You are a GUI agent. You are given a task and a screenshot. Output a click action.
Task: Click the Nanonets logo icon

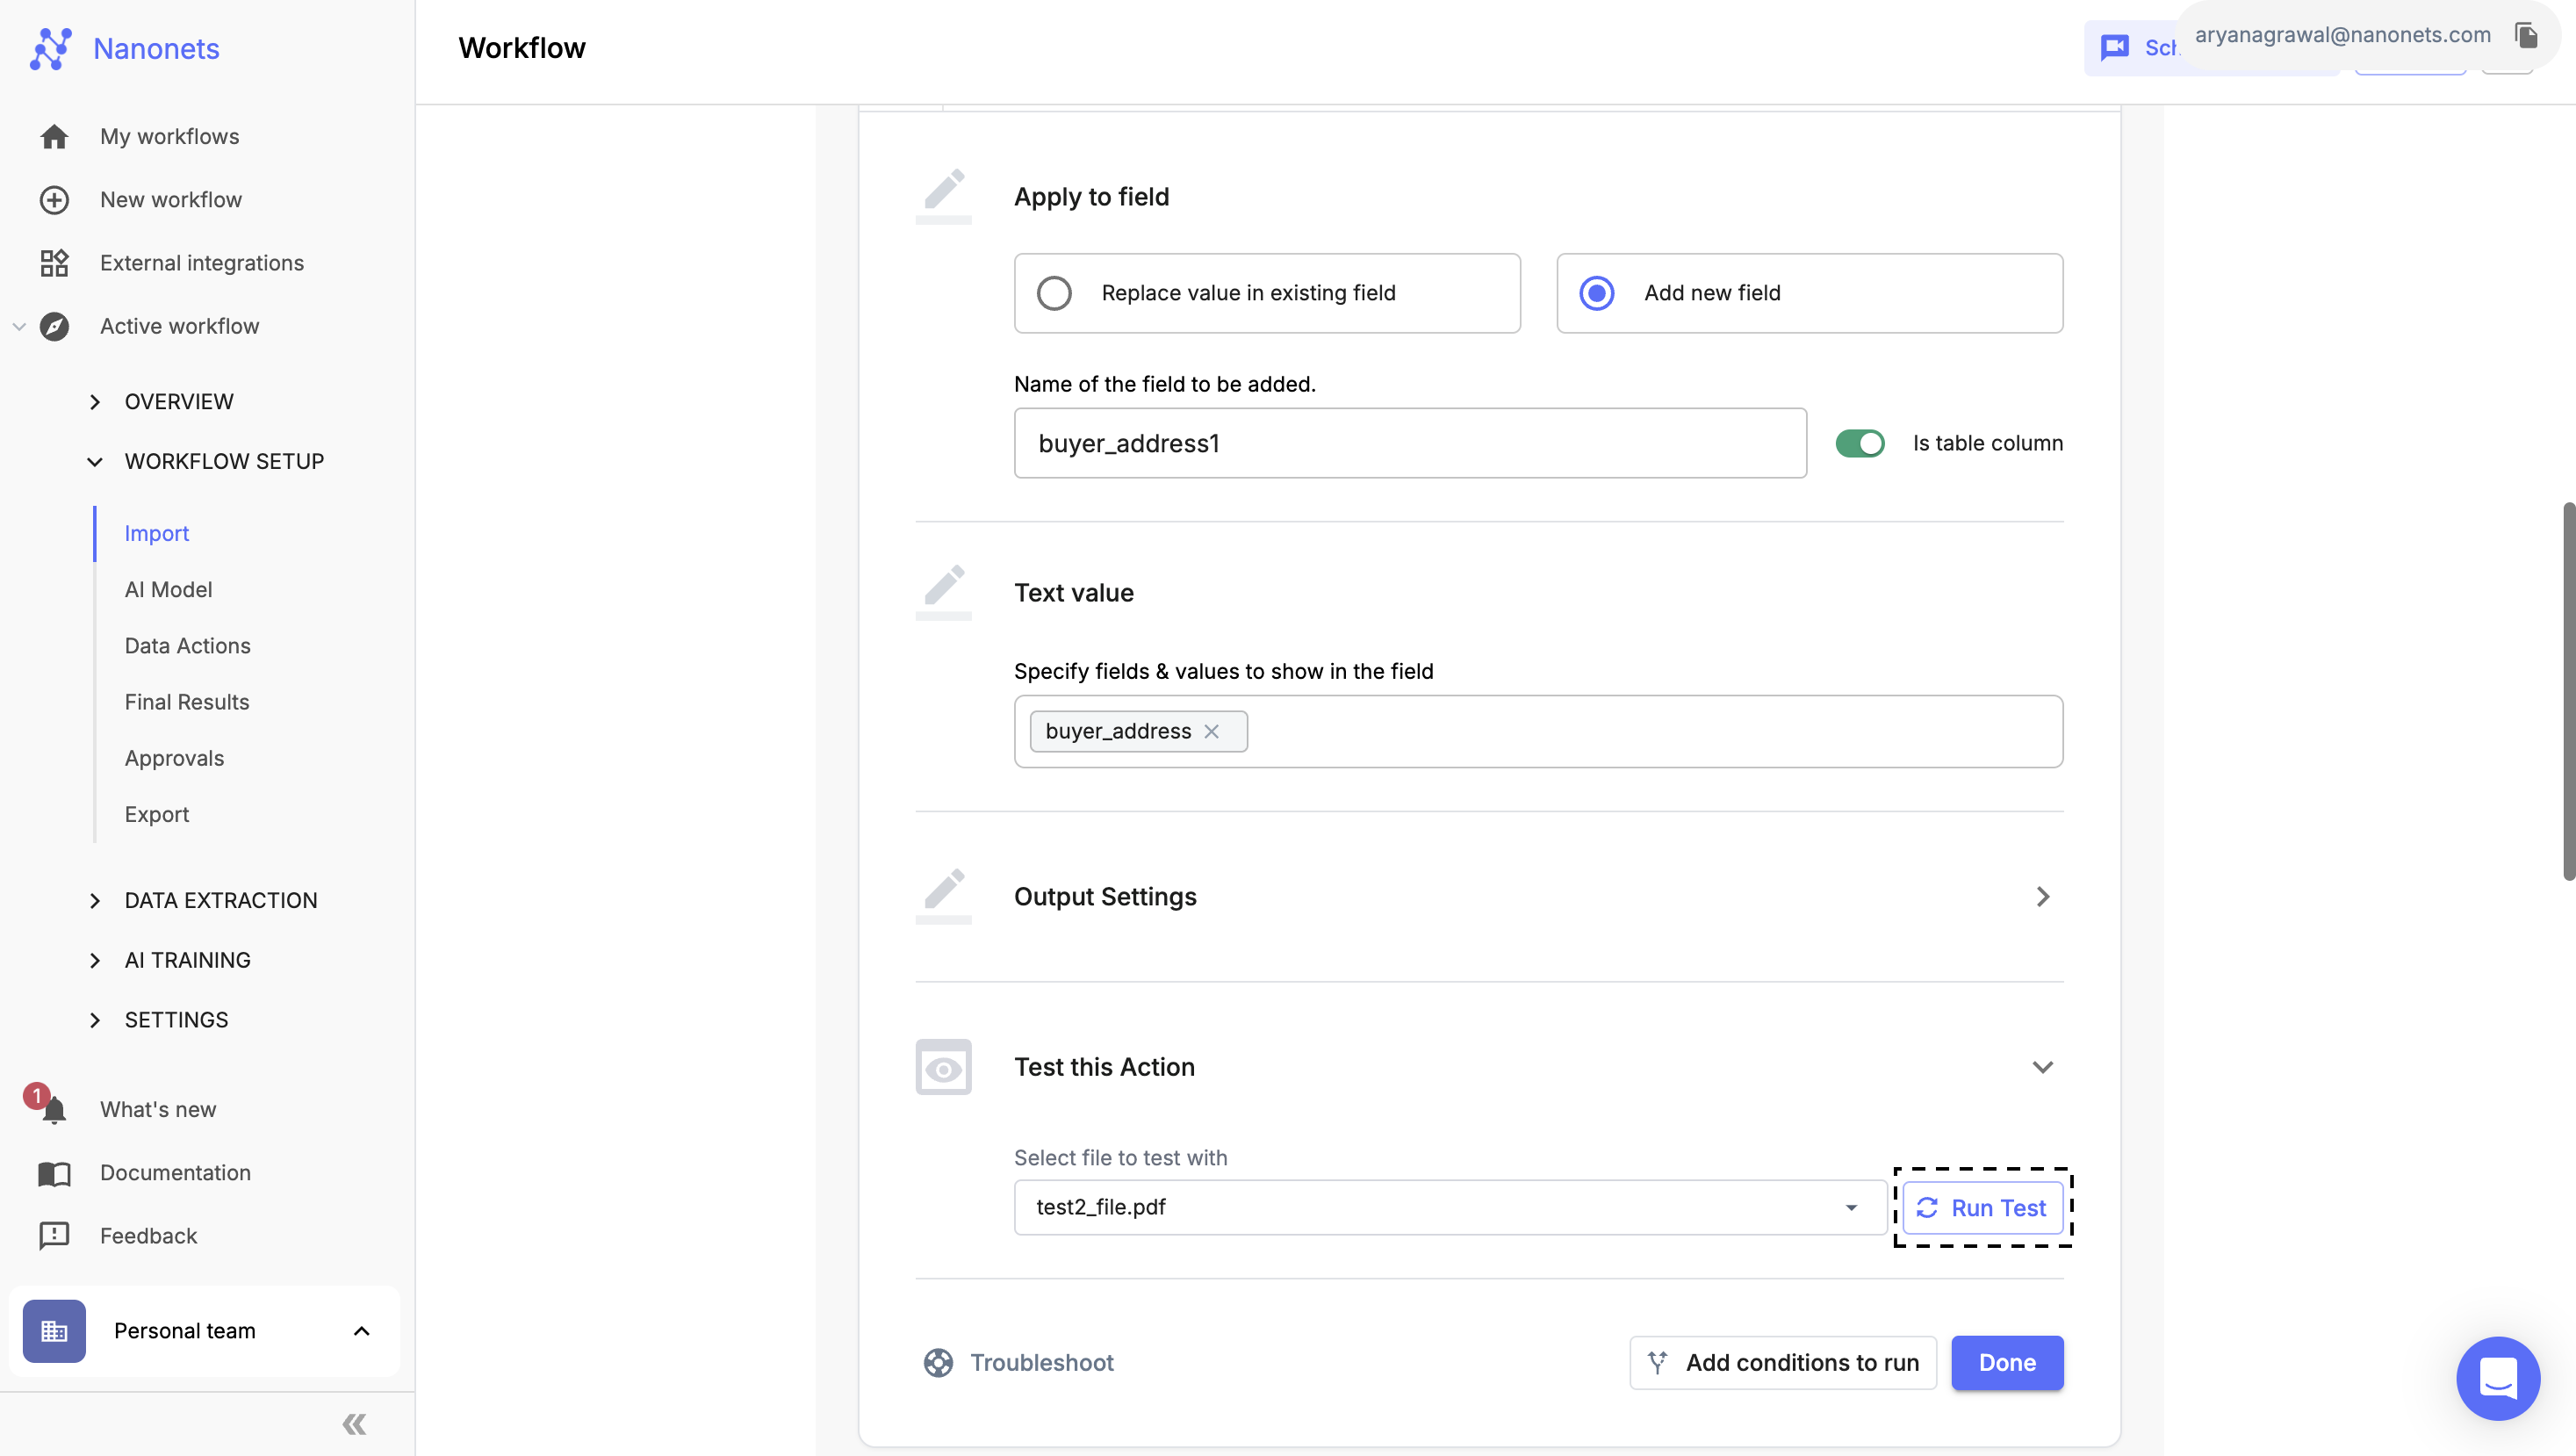(x=50, y=49)
